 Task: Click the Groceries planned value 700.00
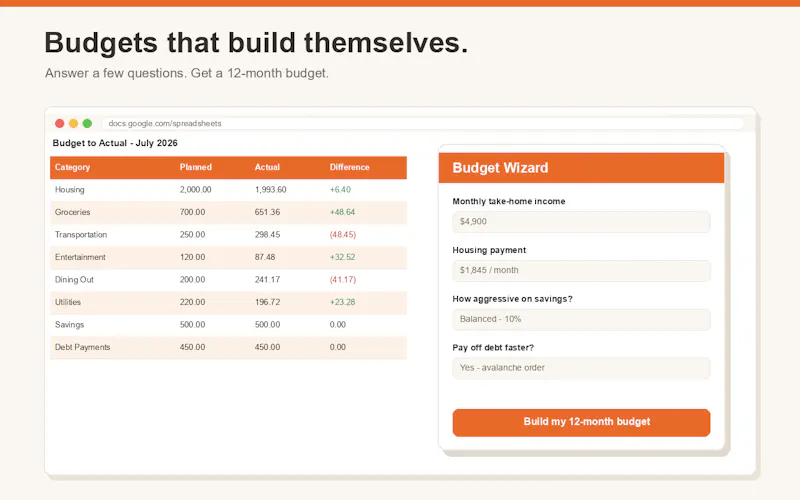coord(192,212)
